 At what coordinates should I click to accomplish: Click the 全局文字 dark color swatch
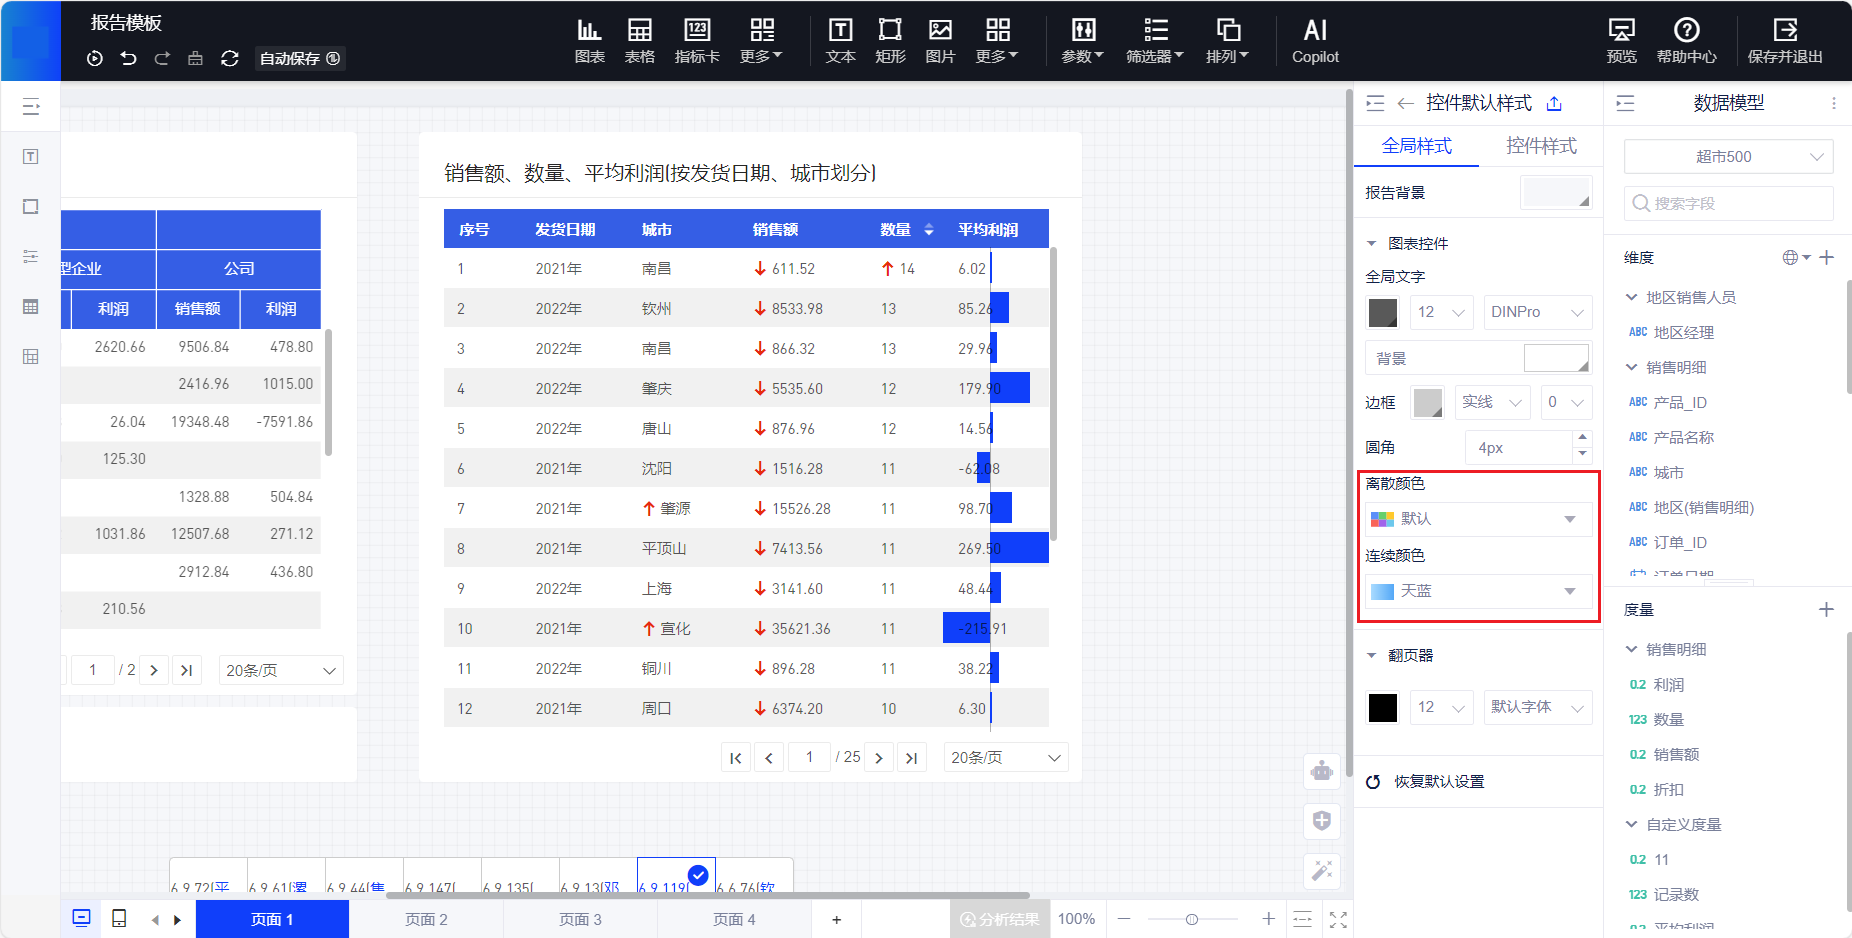coord(1382,313)
